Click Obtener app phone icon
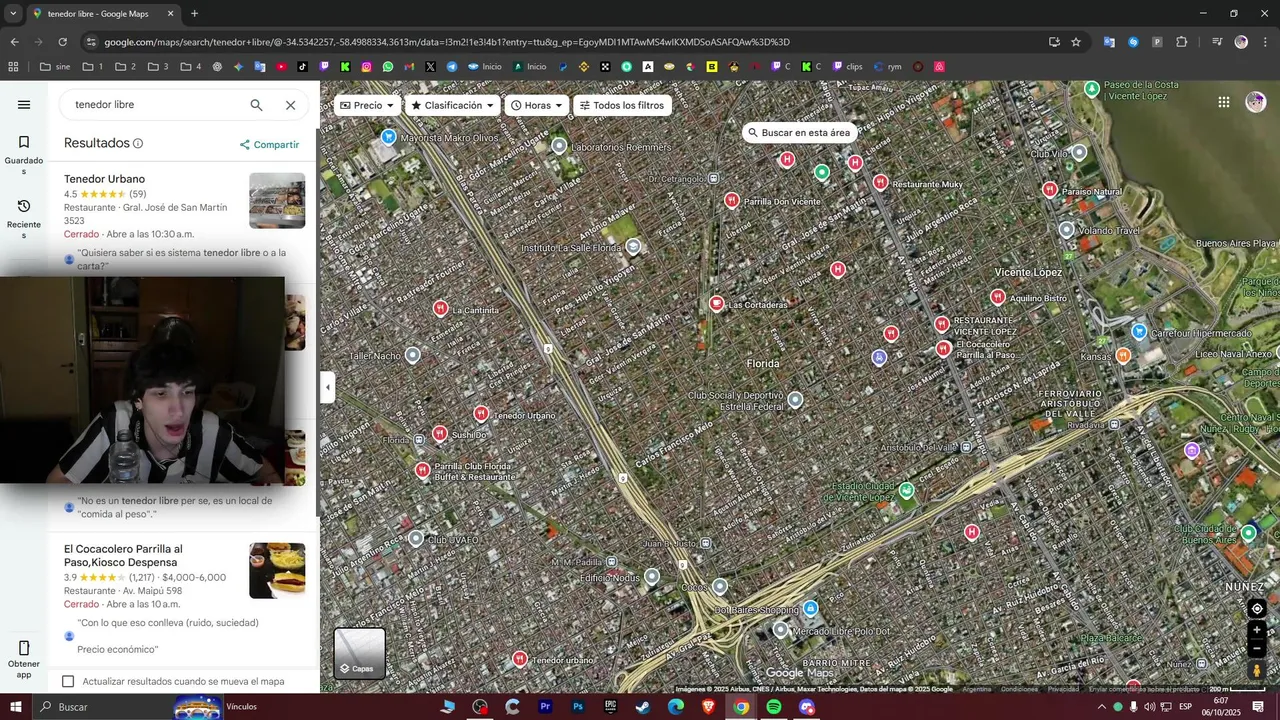This screenshot has height=720, width=1280. (24, 648)
